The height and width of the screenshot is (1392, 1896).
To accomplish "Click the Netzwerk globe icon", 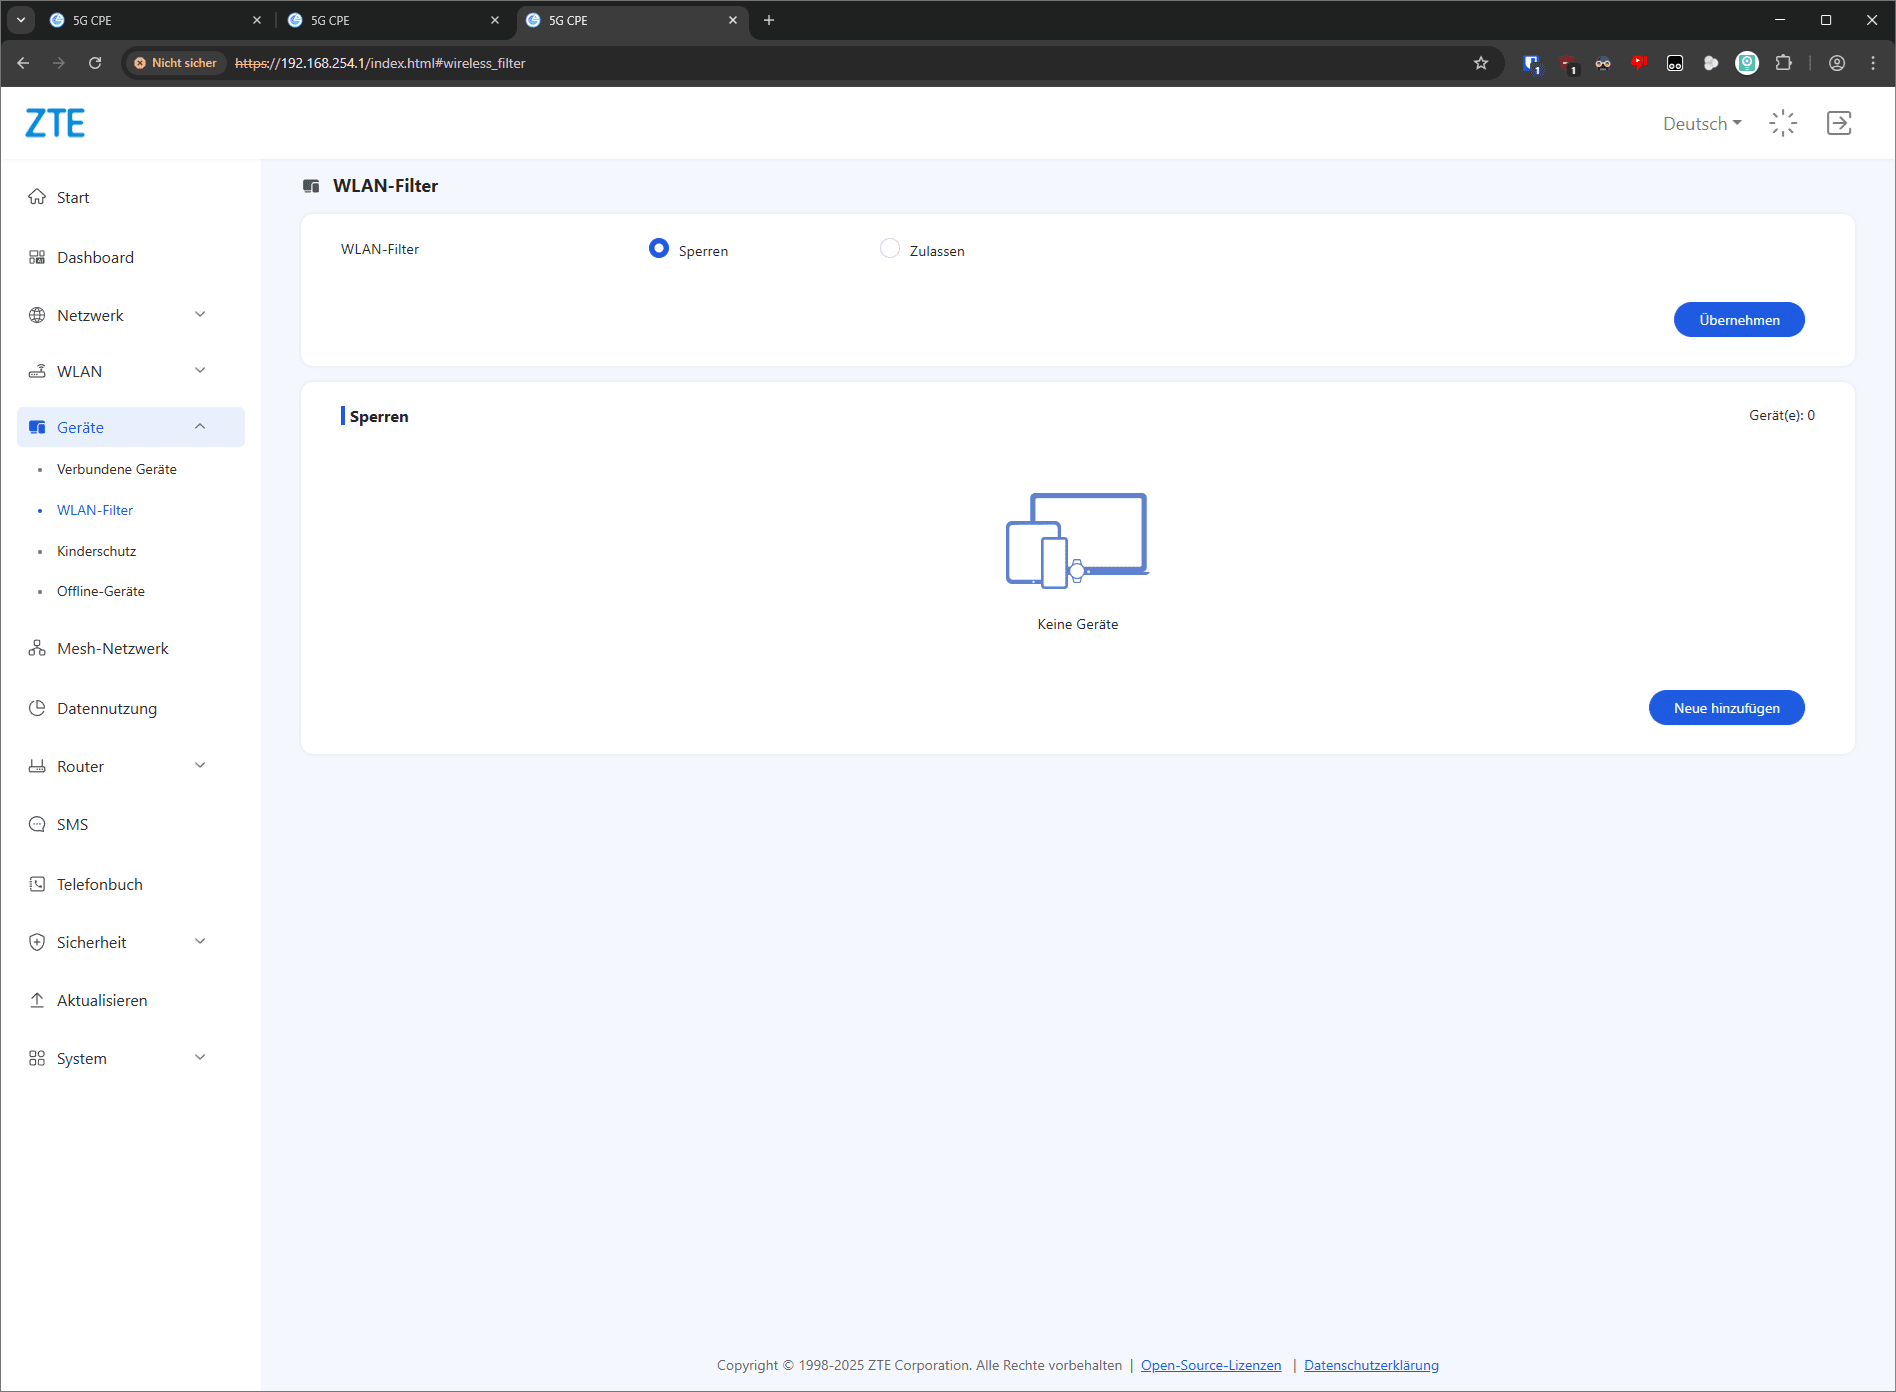I will 37,315.
